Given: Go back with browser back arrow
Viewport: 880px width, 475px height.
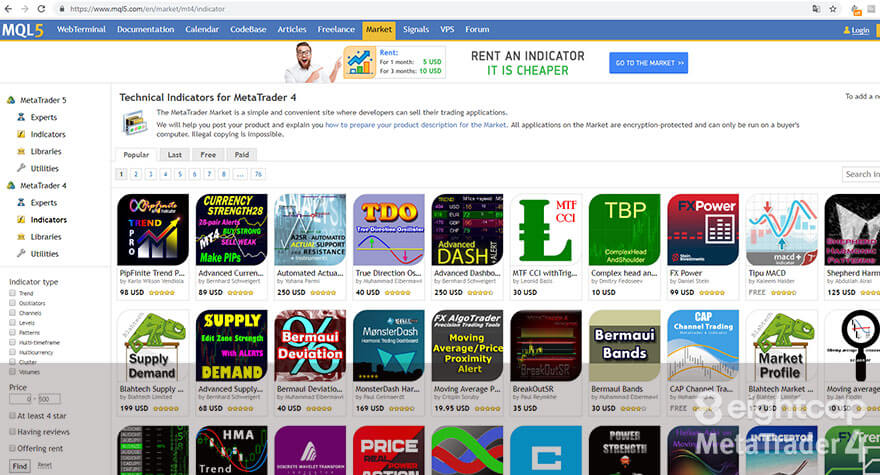Looking at the screenshot, I should 8,9.
